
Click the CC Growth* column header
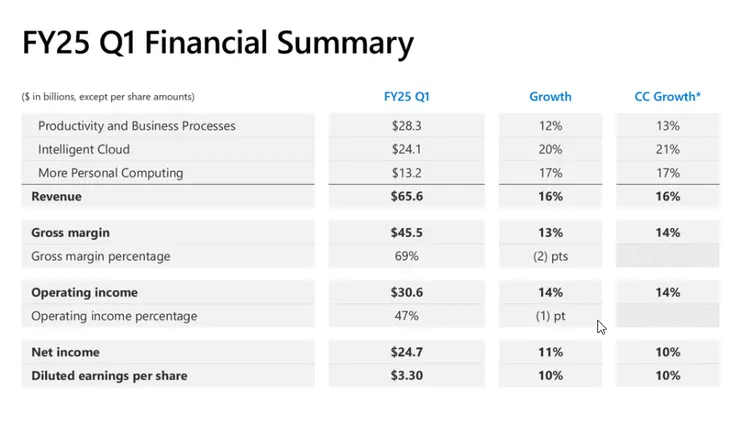click(667, 97)
